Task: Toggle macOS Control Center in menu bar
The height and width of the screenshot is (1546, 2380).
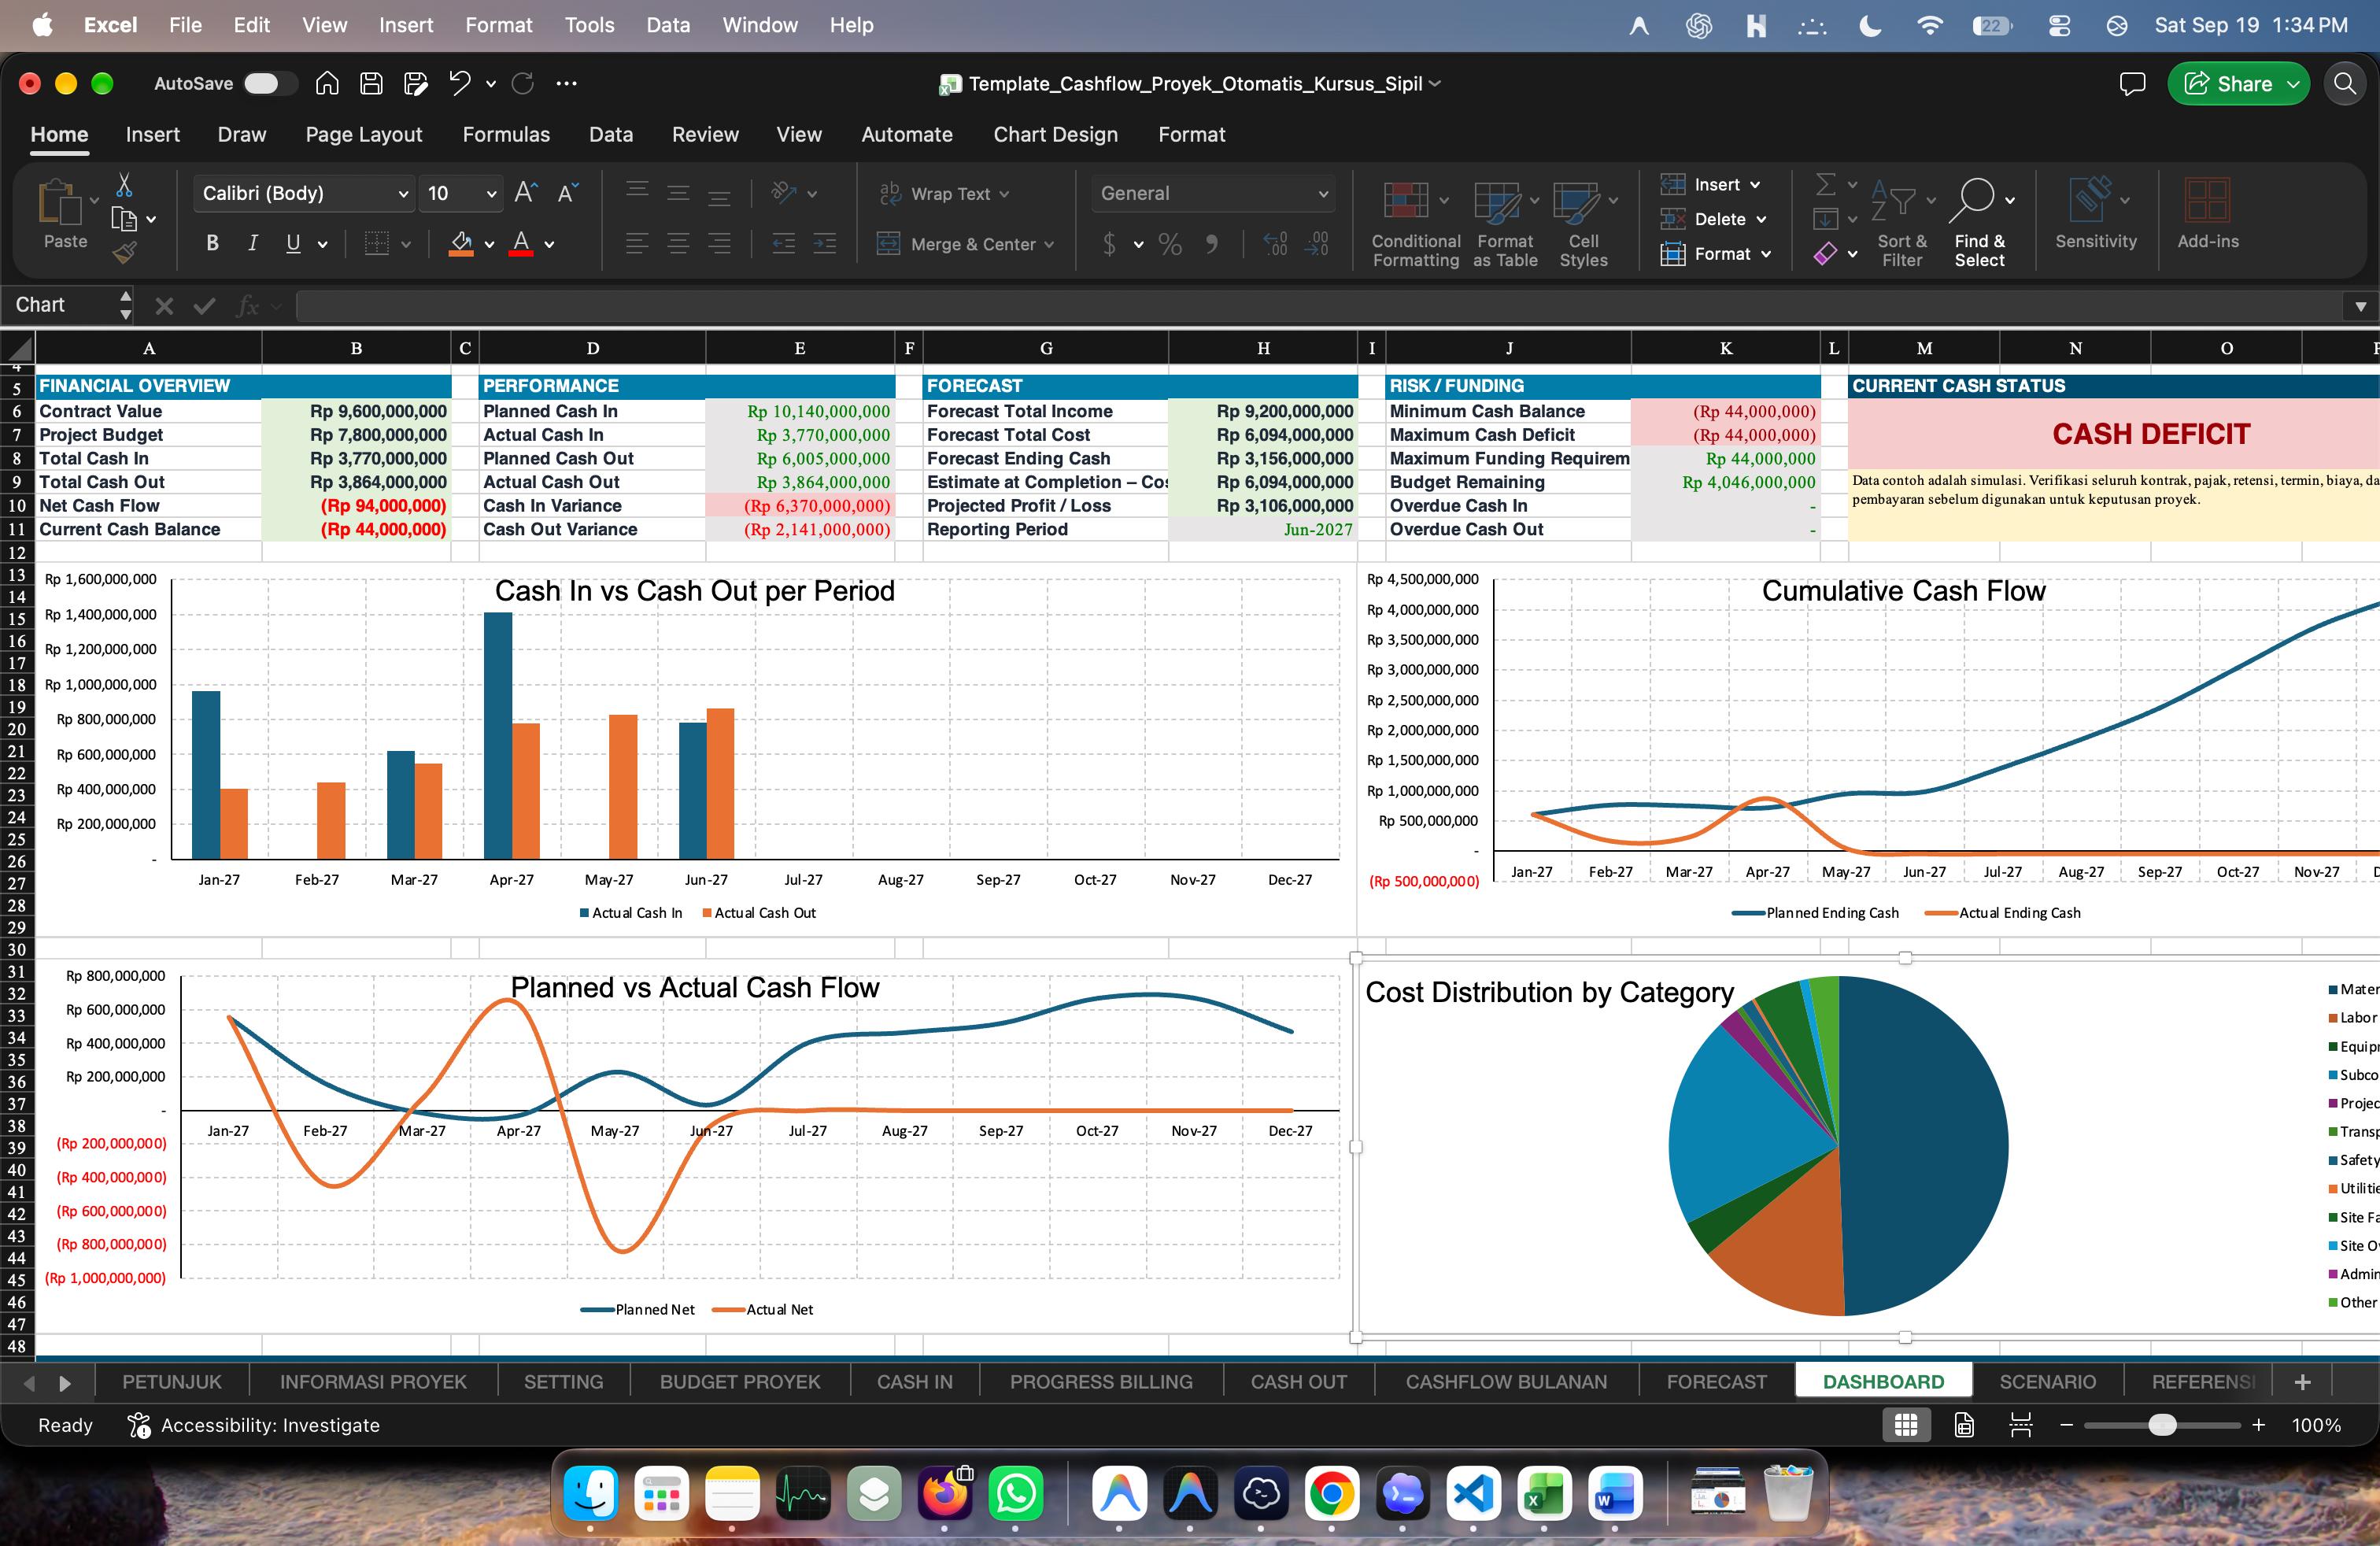Action: pos(2059,26)
